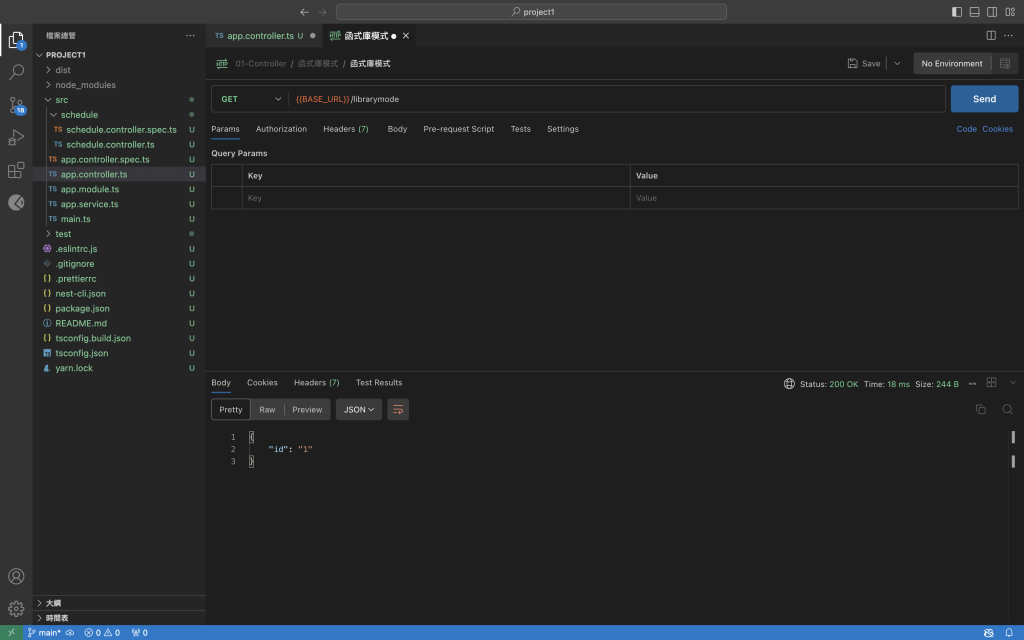
Task: Select Raw response view
Action: (267, 409)
